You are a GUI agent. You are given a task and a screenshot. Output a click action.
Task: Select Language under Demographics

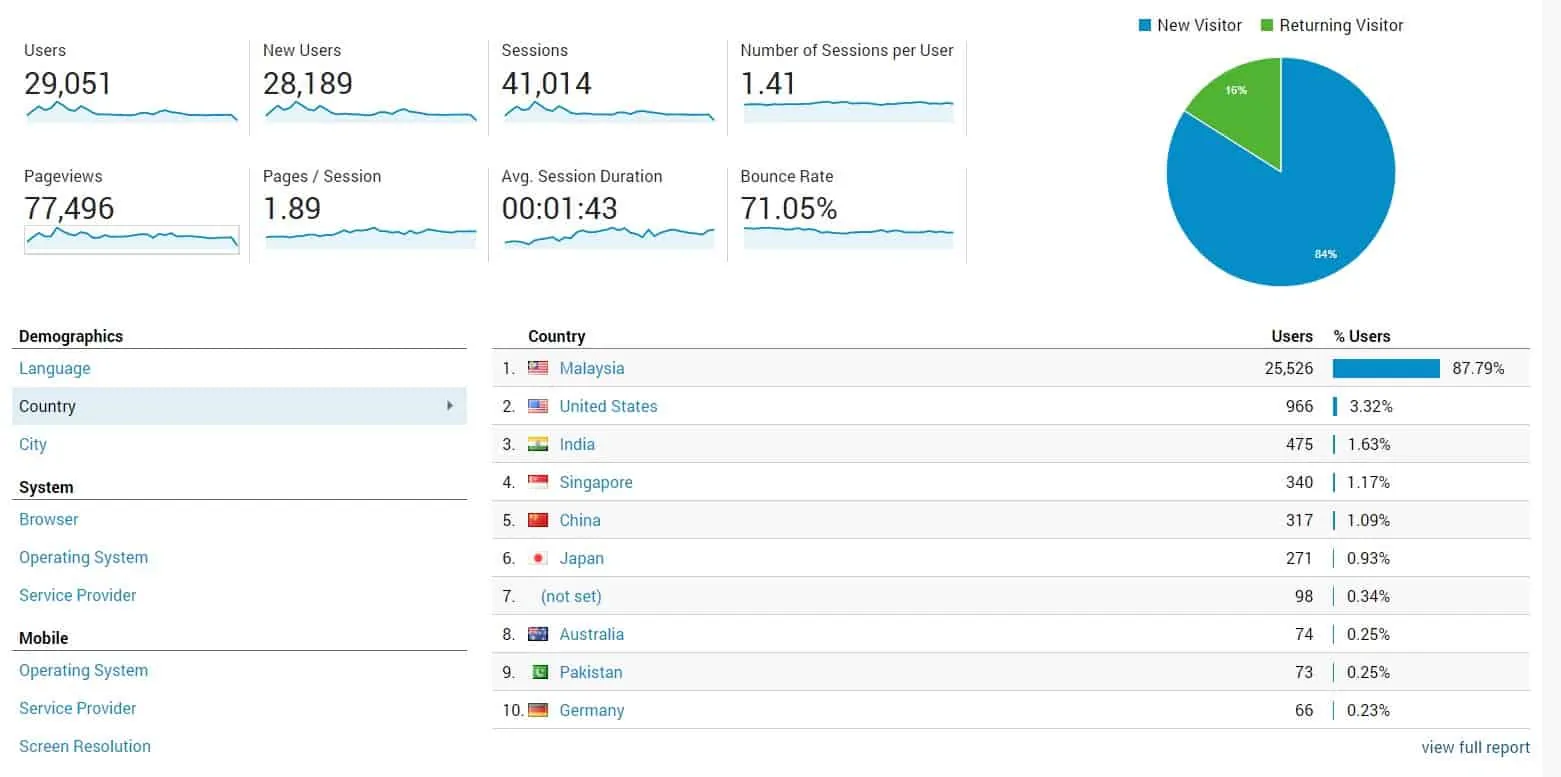tap(55, 368)
